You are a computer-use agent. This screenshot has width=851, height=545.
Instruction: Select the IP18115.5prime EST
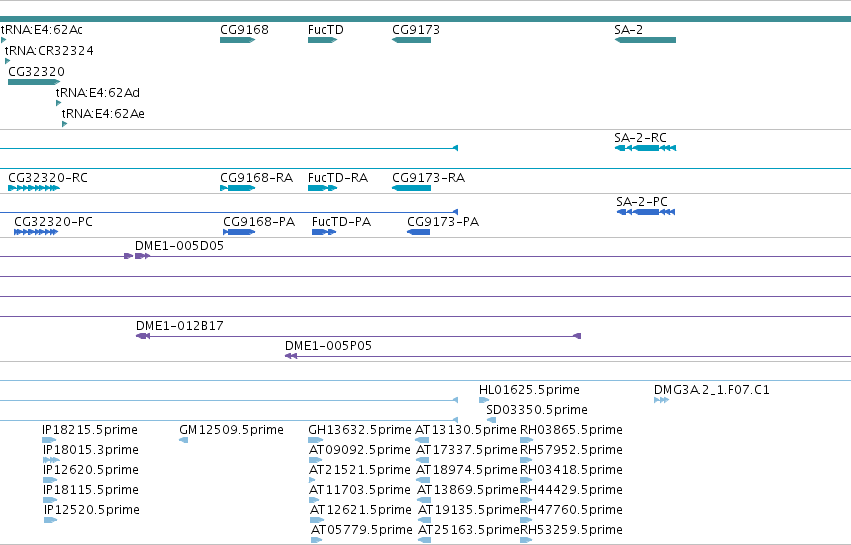coord(50,500)
